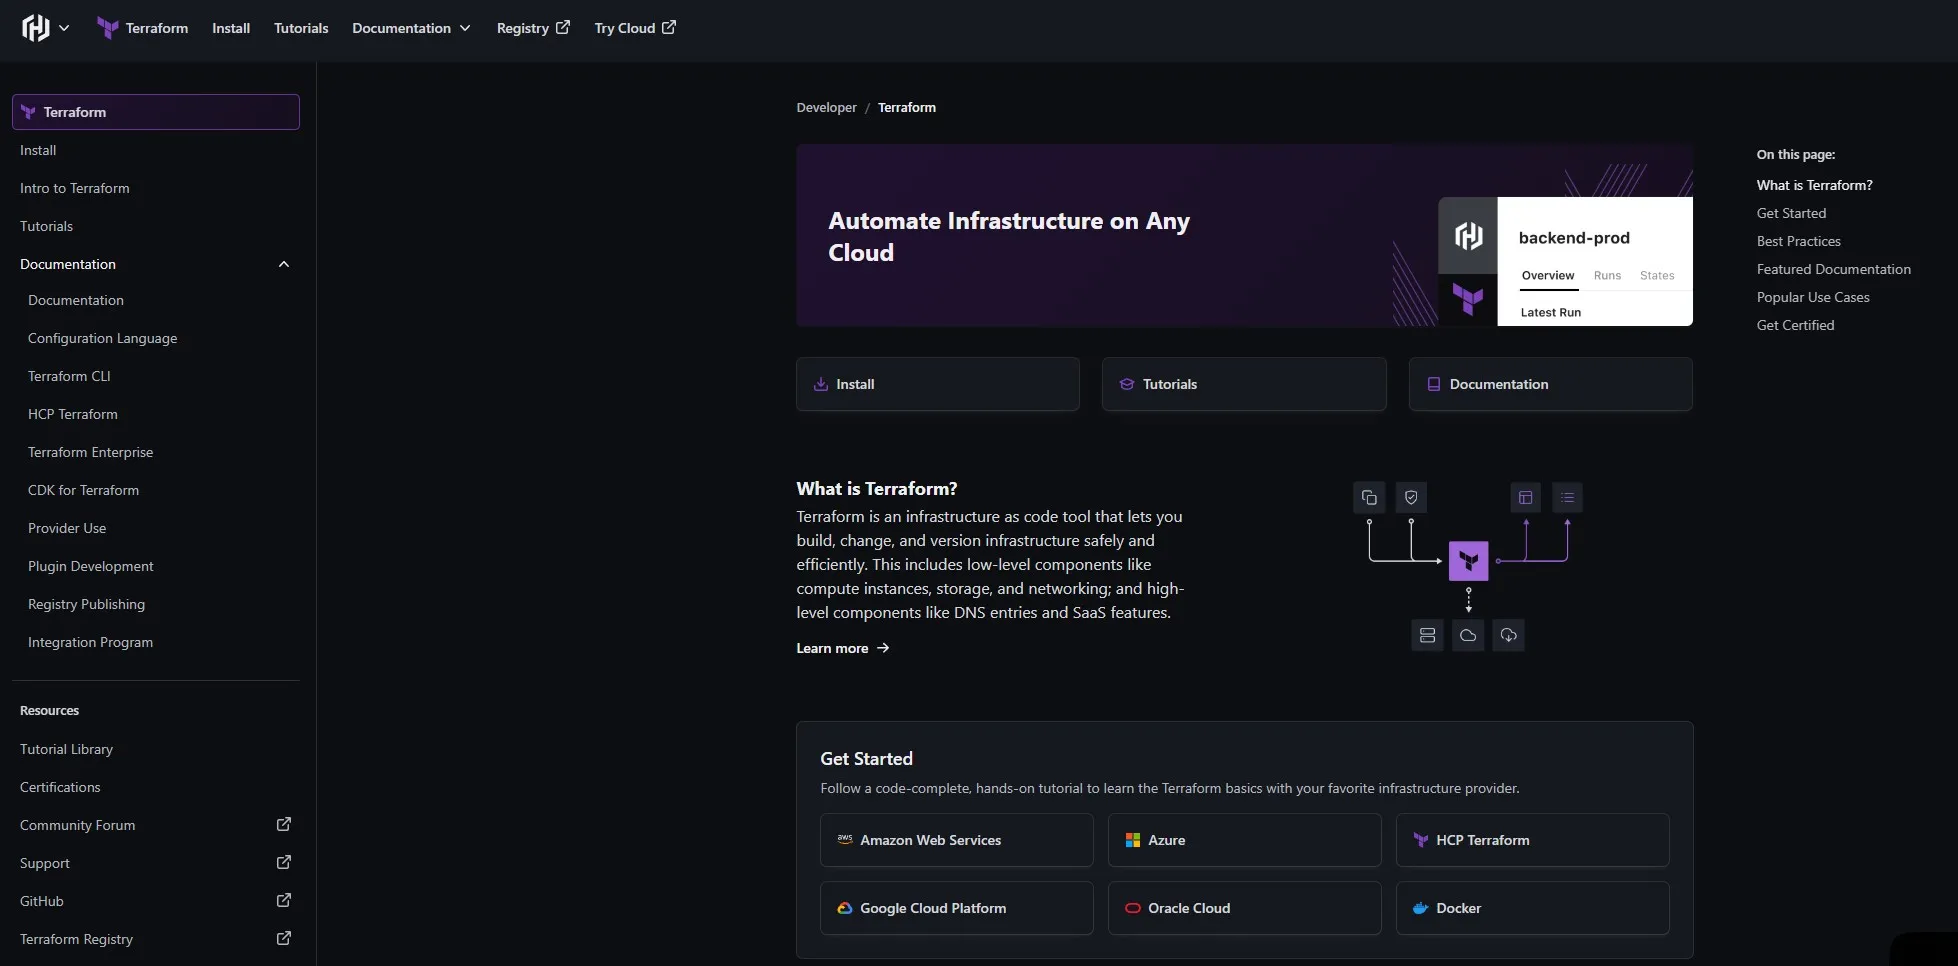Click the Azure logo icon
The height and width of the screenshot is (966, 1958).
pos(1133,840)
